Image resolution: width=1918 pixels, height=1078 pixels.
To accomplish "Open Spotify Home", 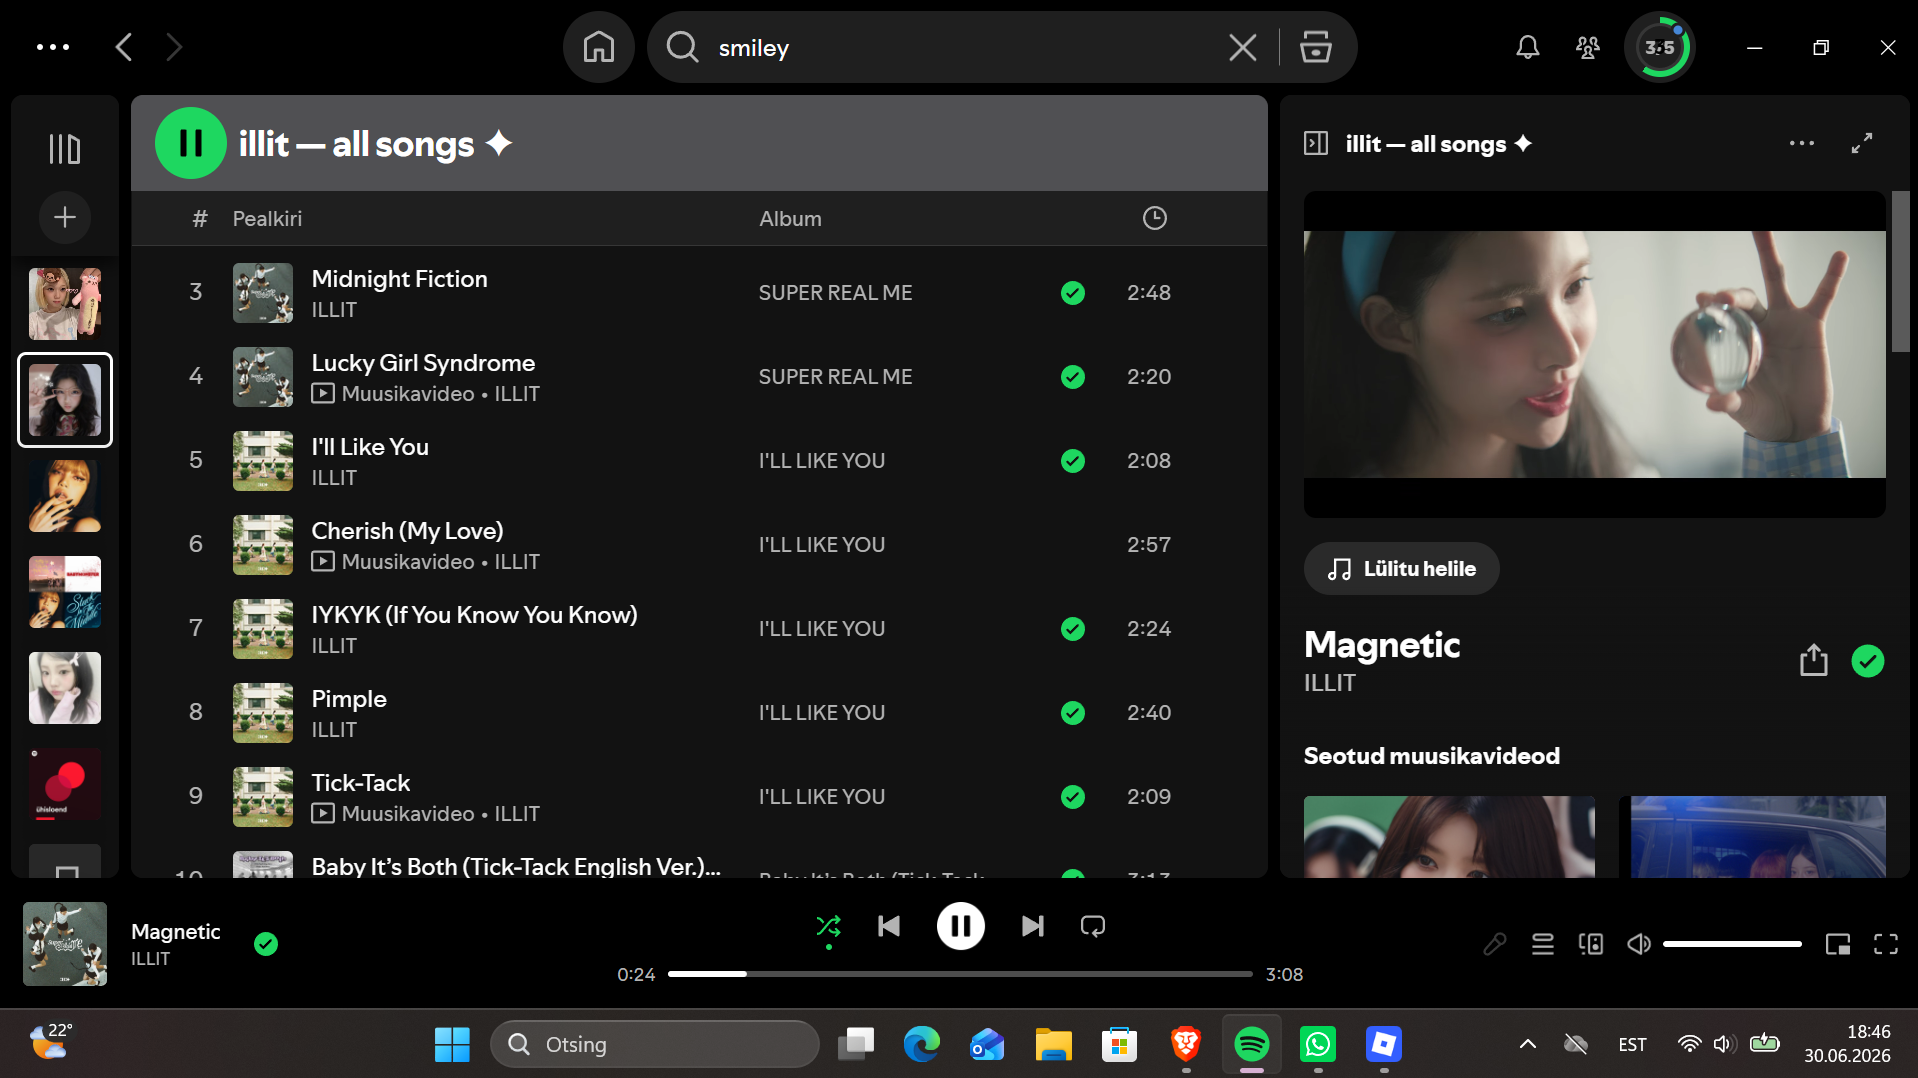I will coord(599,47).
